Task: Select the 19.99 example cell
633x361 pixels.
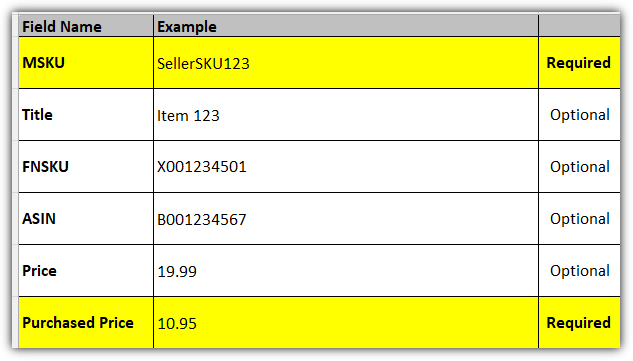Action: 346,271
